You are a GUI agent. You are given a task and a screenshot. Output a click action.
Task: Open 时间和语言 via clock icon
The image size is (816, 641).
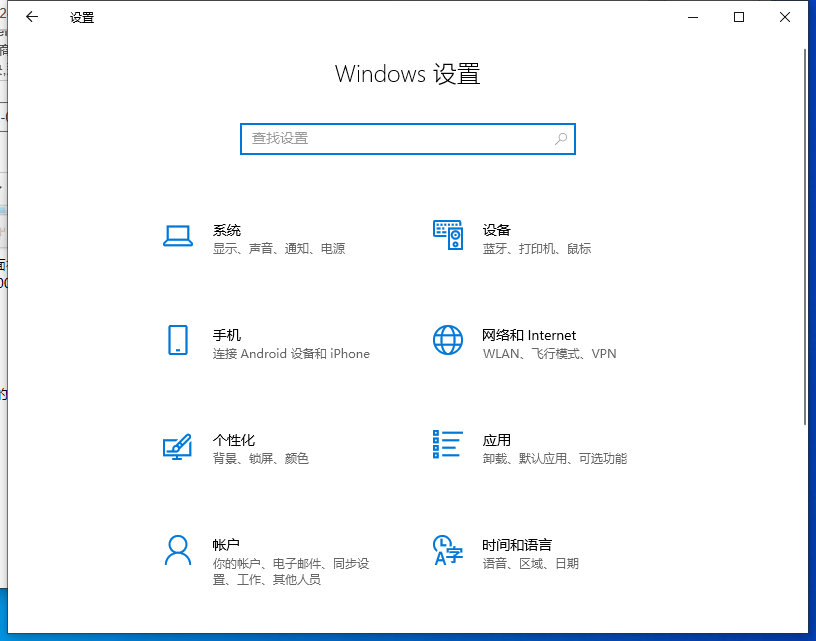pyautogui.click(x=447, y=551)
